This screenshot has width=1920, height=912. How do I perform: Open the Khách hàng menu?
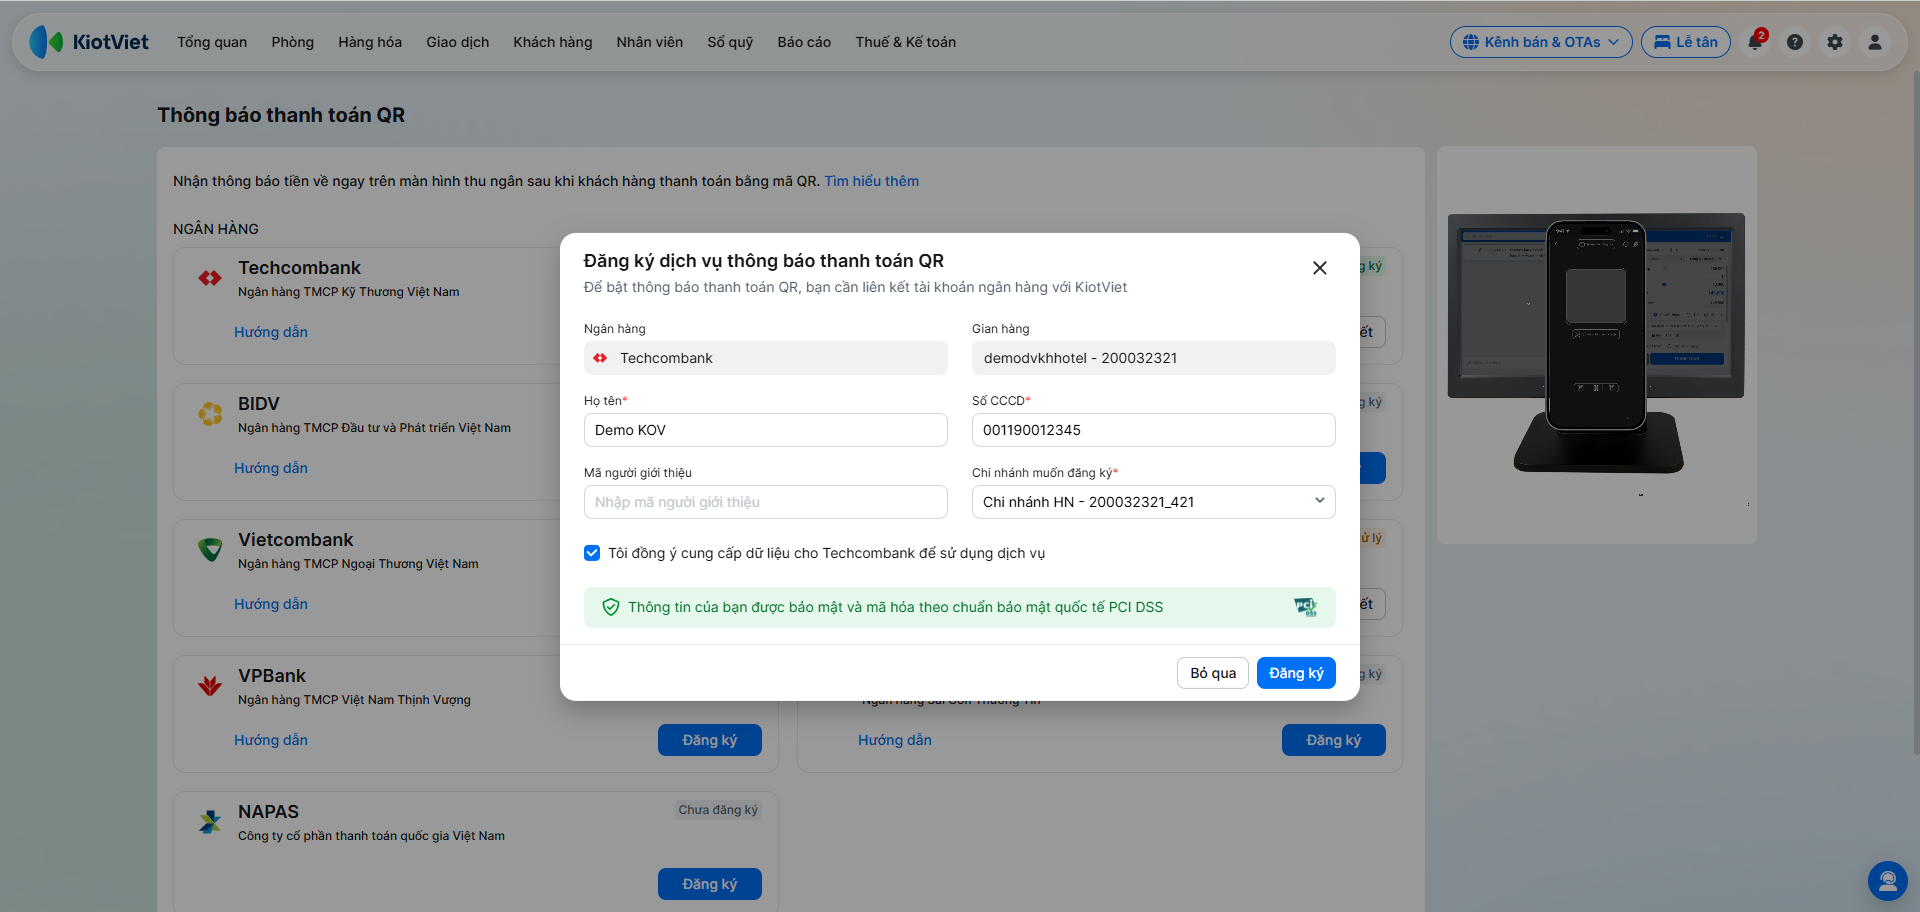point(553,42)
